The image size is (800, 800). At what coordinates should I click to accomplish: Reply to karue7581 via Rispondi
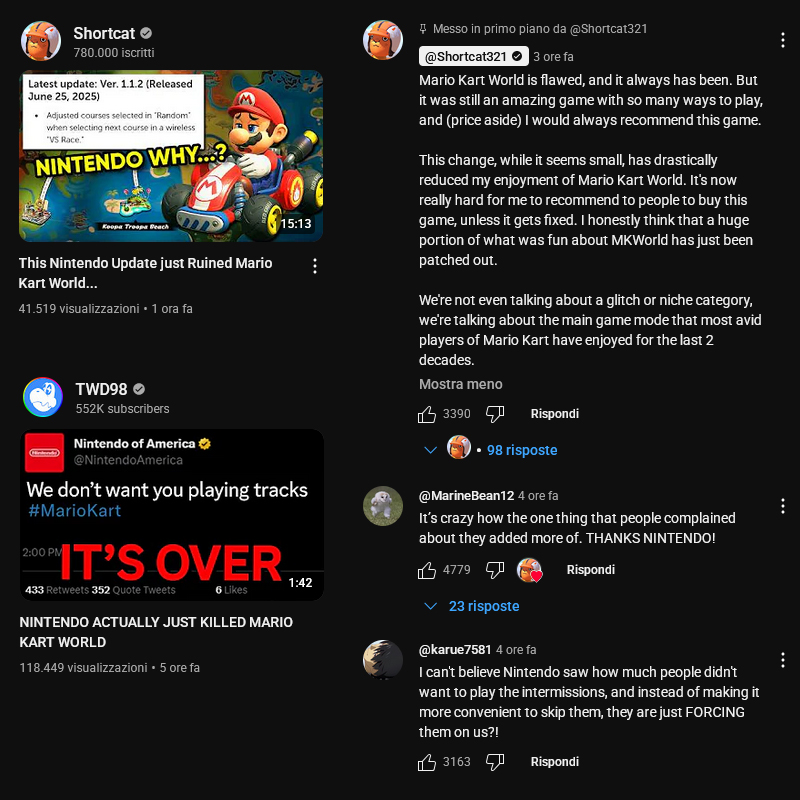pos(555,762)
